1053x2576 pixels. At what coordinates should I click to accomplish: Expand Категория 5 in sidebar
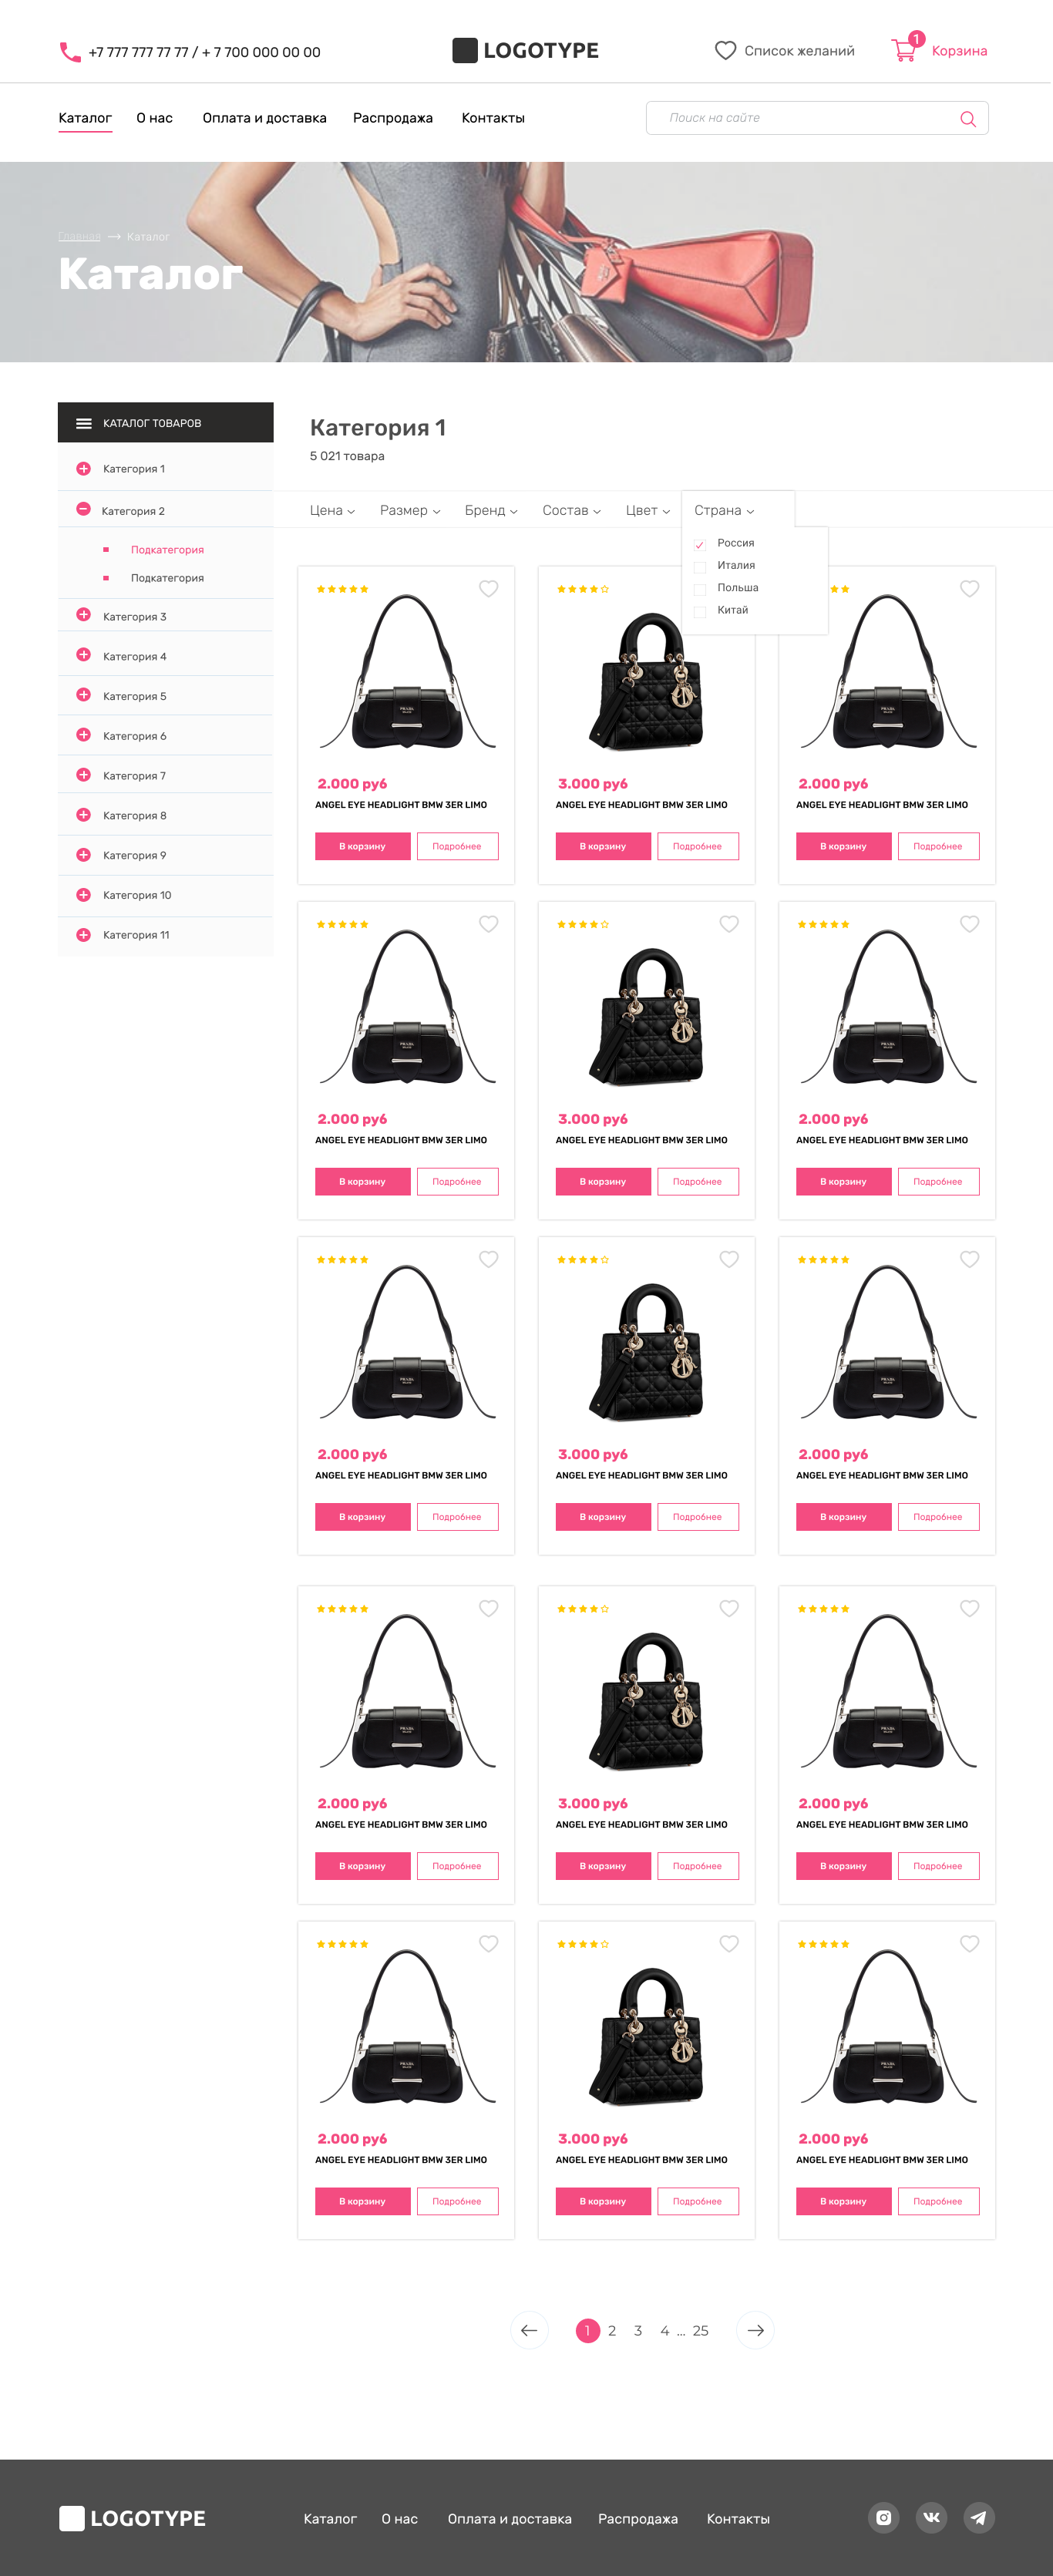[84, 695]
